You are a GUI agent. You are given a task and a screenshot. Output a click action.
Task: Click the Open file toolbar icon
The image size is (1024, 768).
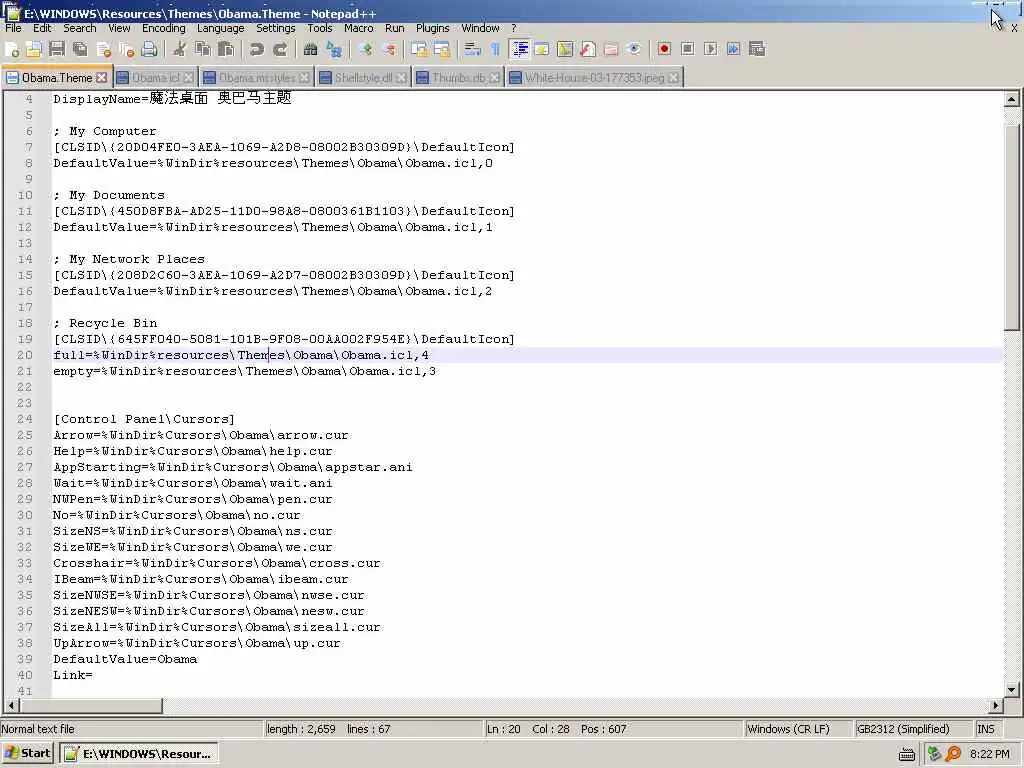pos(34,49)
